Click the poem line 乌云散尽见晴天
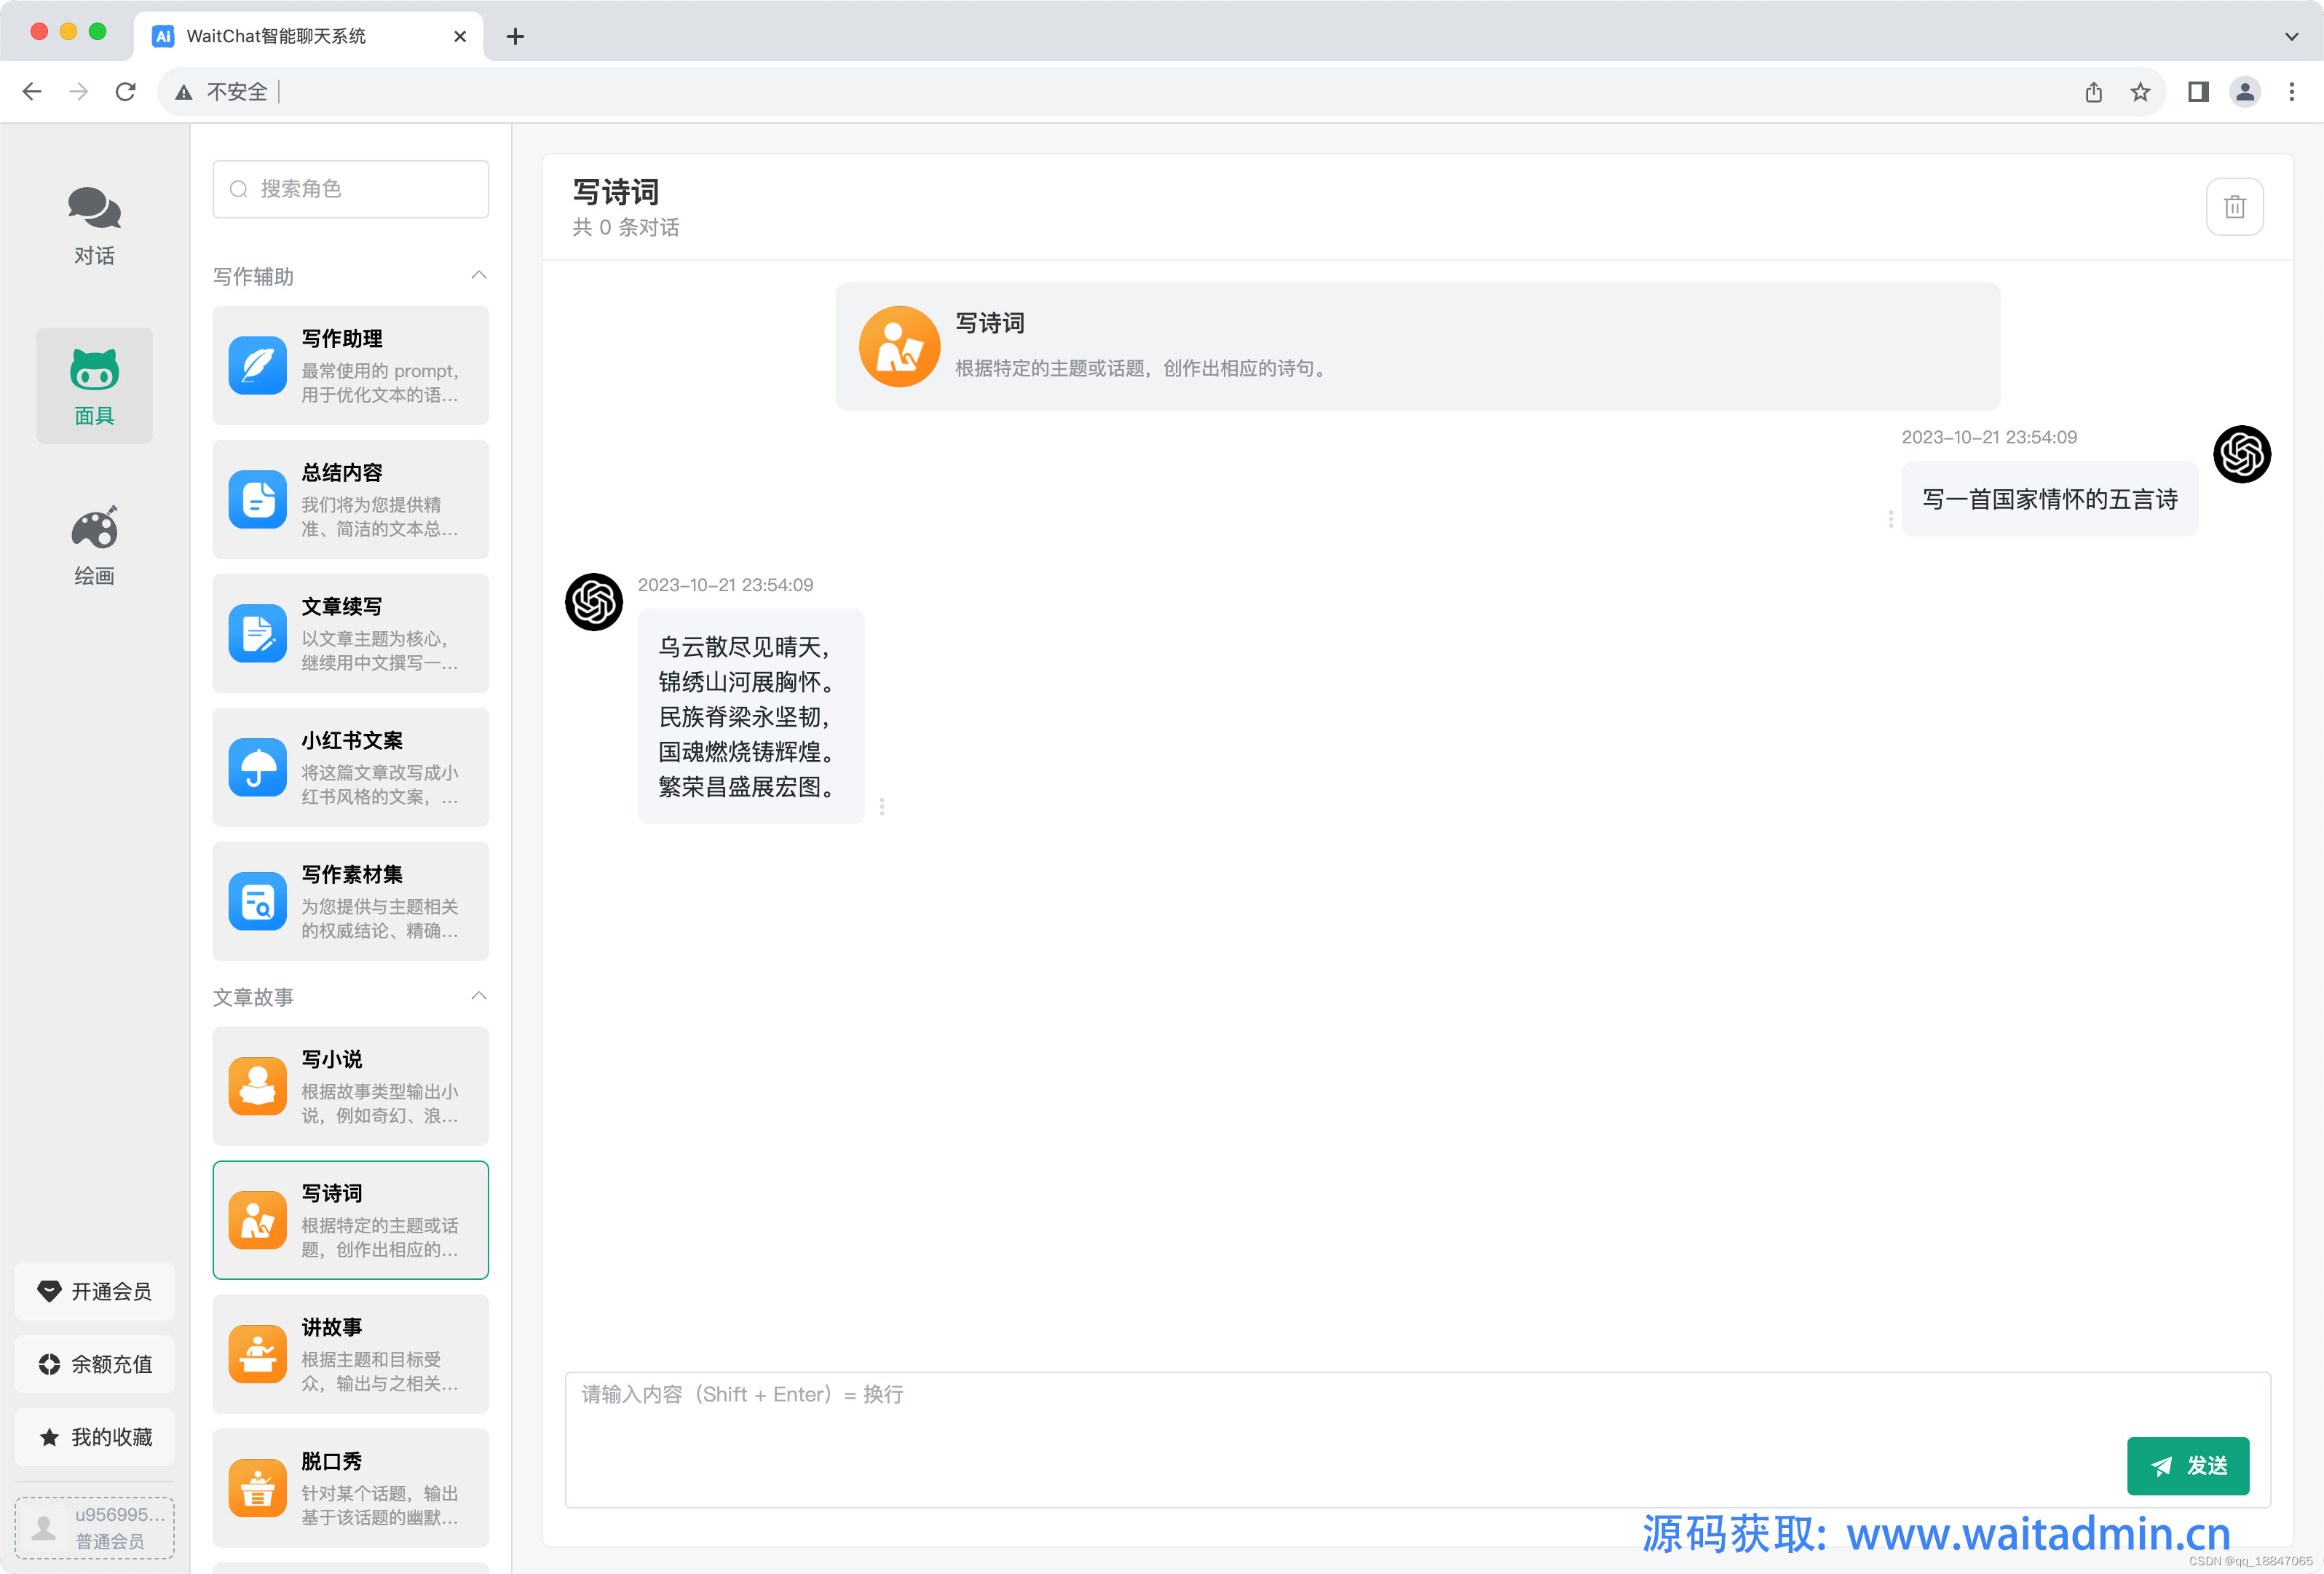This screenshot has width=2324, height=1574. [x=743, y=647]
